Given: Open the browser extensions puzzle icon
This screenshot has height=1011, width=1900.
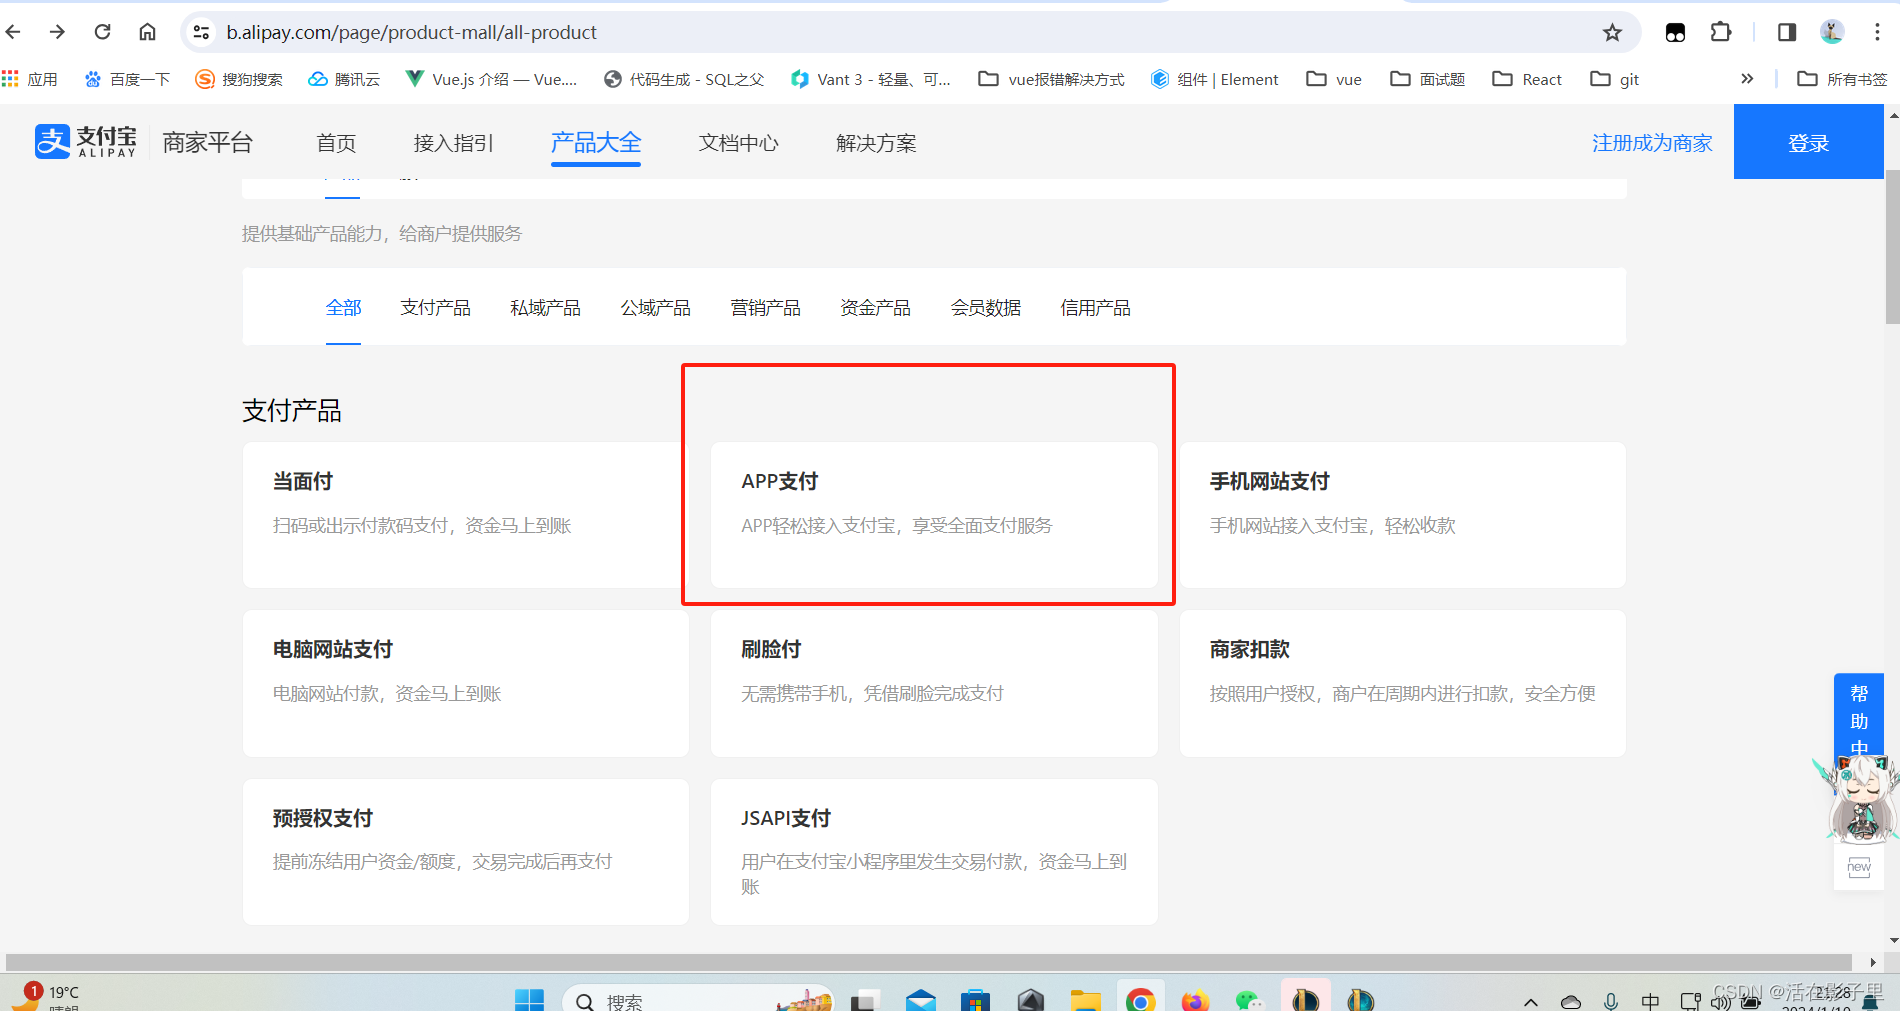Looking at the screenshot, I should point(1721,32).
